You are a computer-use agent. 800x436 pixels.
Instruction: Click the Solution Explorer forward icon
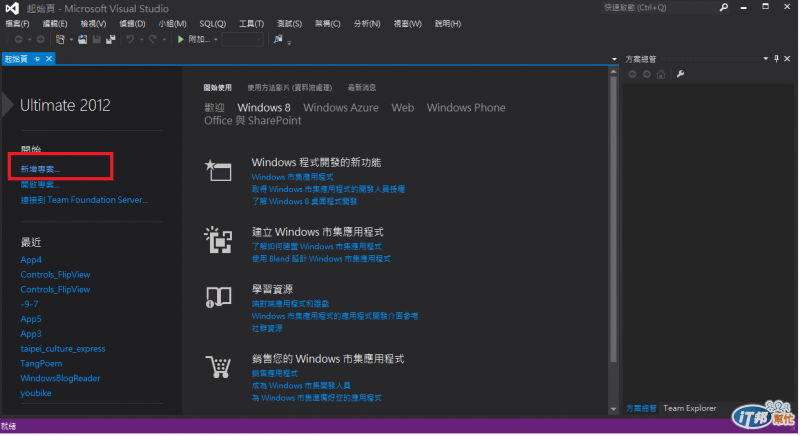(x=646, y=74)
